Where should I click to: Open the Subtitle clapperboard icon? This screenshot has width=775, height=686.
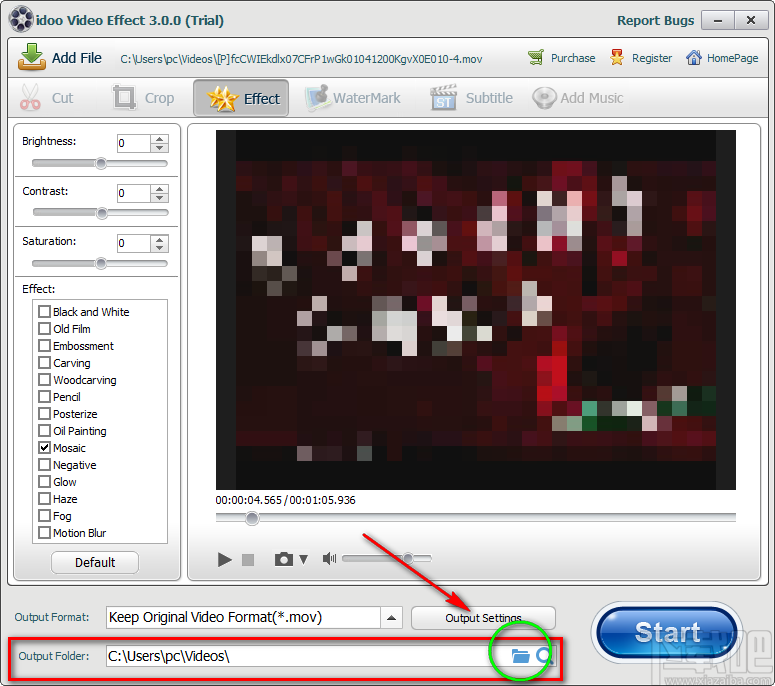(x=443, y=97)
